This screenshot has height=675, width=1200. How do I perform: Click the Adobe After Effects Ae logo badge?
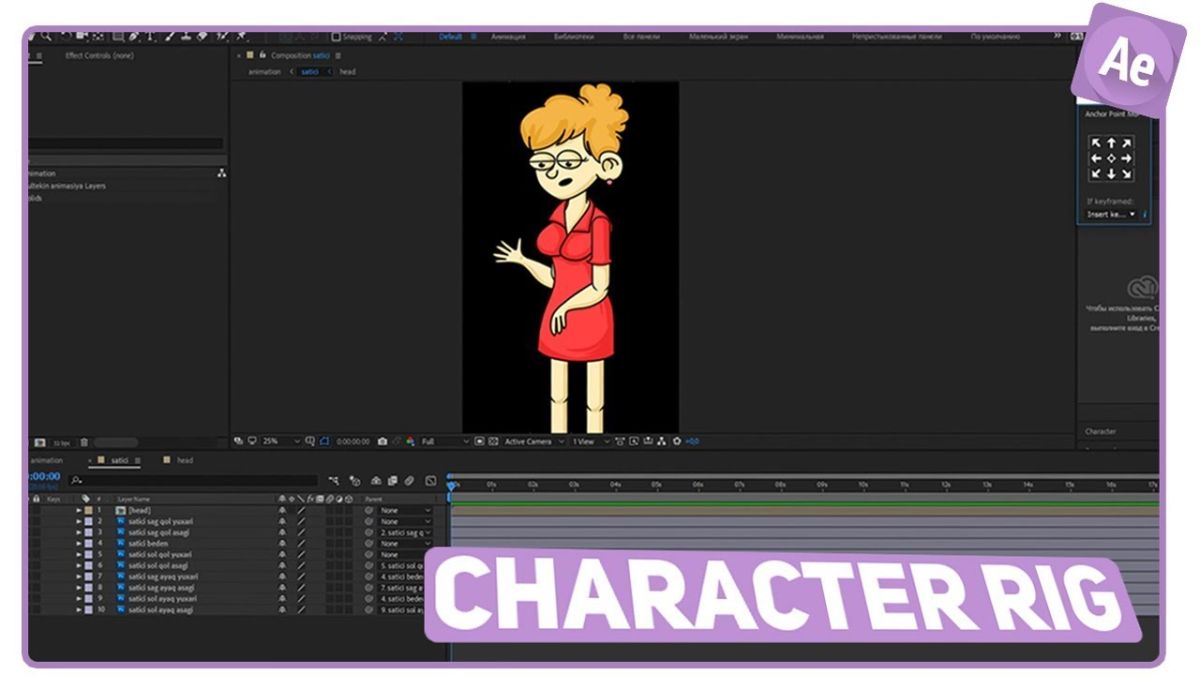pos(1128,60)
